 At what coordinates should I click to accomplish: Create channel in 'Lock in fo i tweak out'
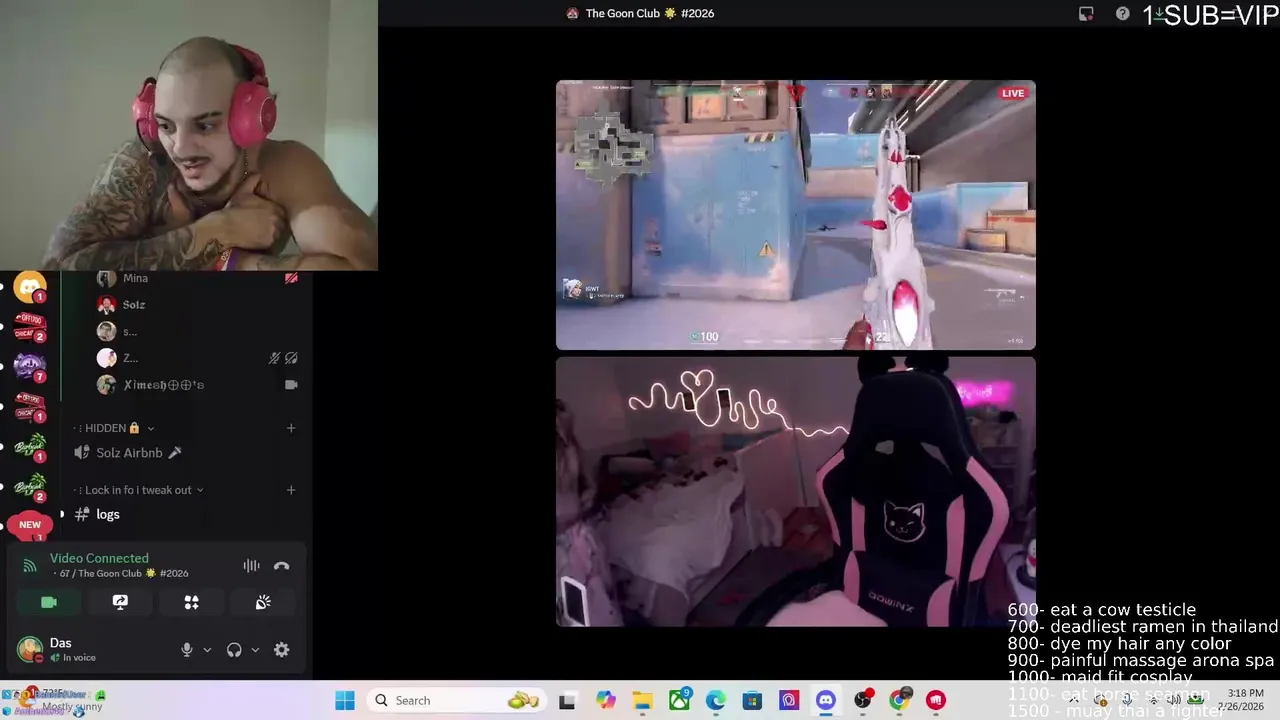click(x=291, y=490)
